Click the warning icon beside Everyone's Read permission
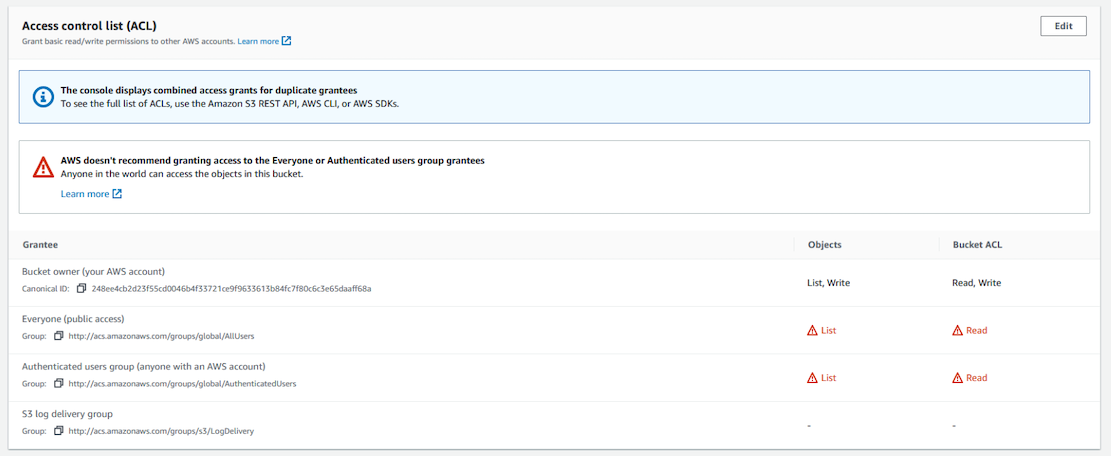The width and height of the screenshot is (1111, 456). [957, 330]
